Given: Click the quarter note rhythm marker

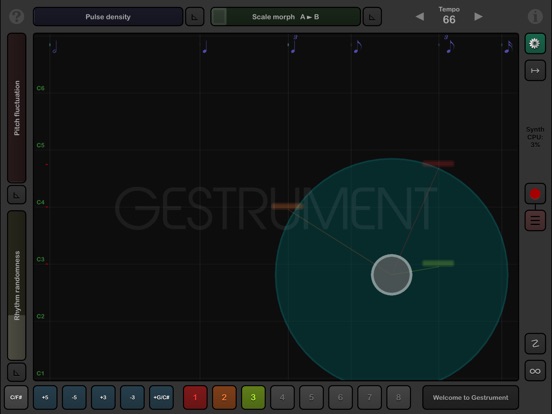Looking at the screenshot, I should tap(205, 47).
